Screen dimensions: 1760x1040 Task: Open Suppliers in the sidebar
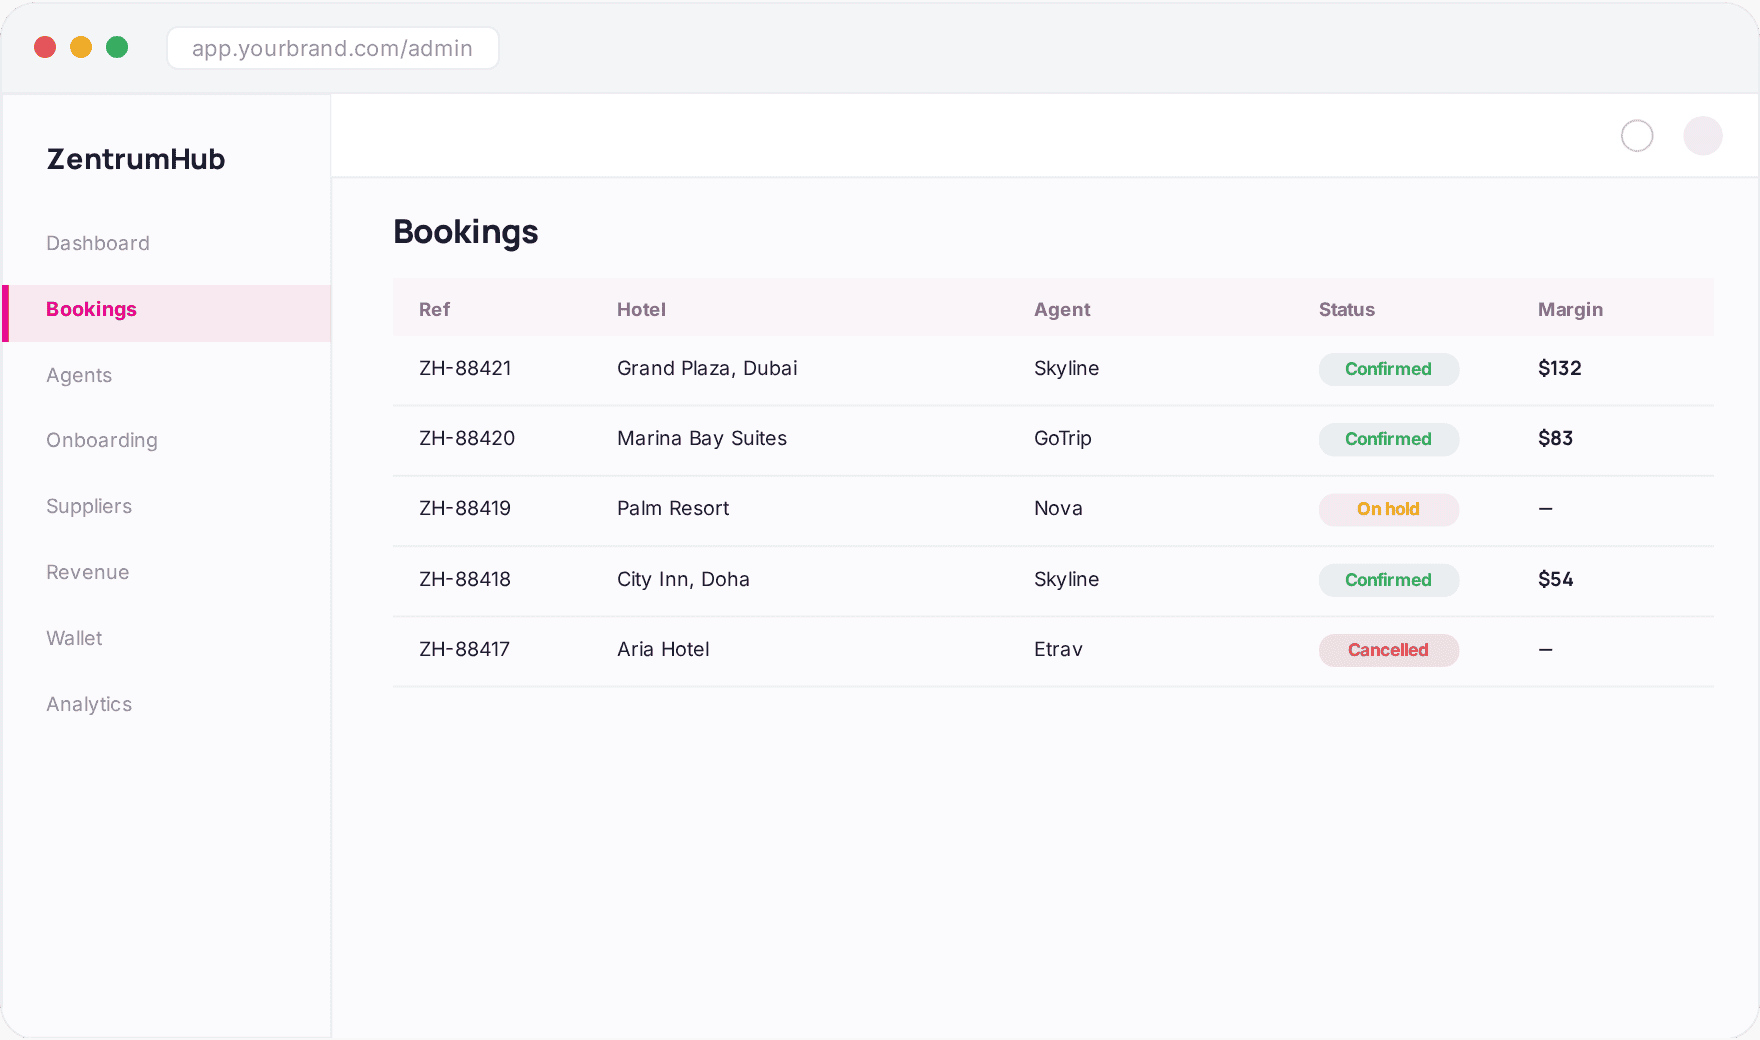[x=89, y=506]
